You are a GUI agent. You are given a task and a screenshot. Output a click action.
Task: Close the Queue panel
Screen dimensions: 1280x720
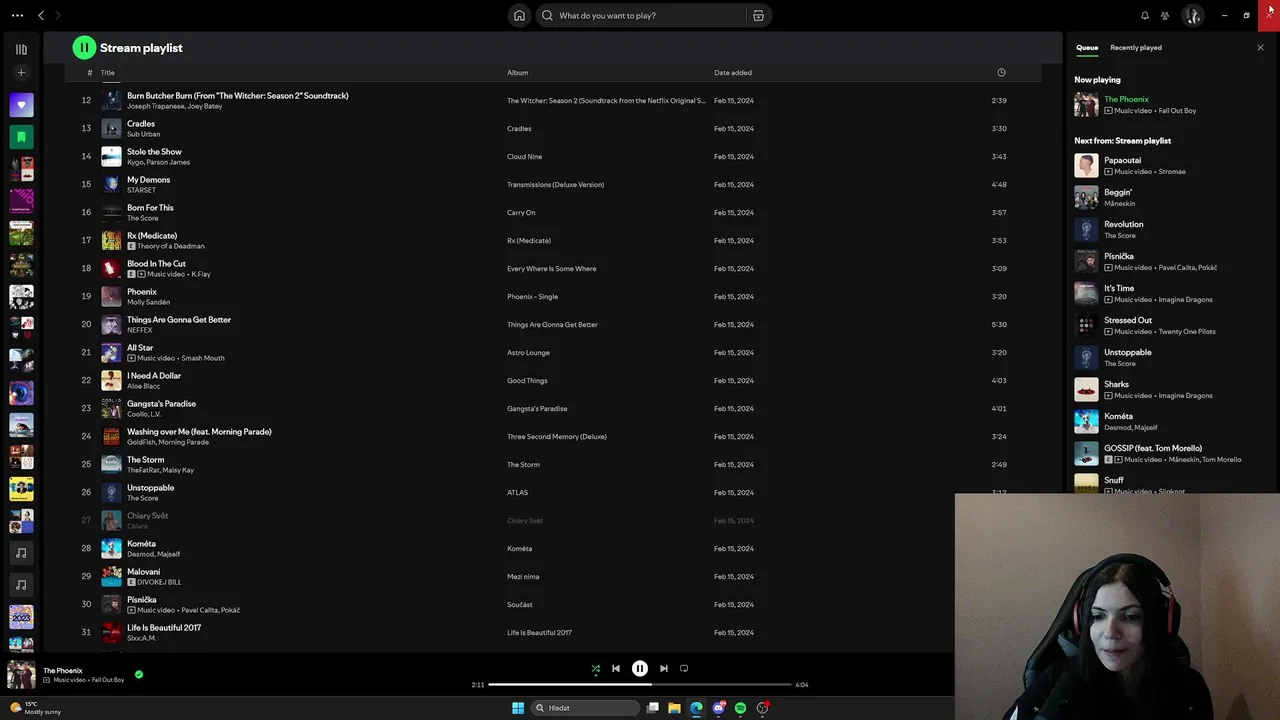click(1260, 48)
